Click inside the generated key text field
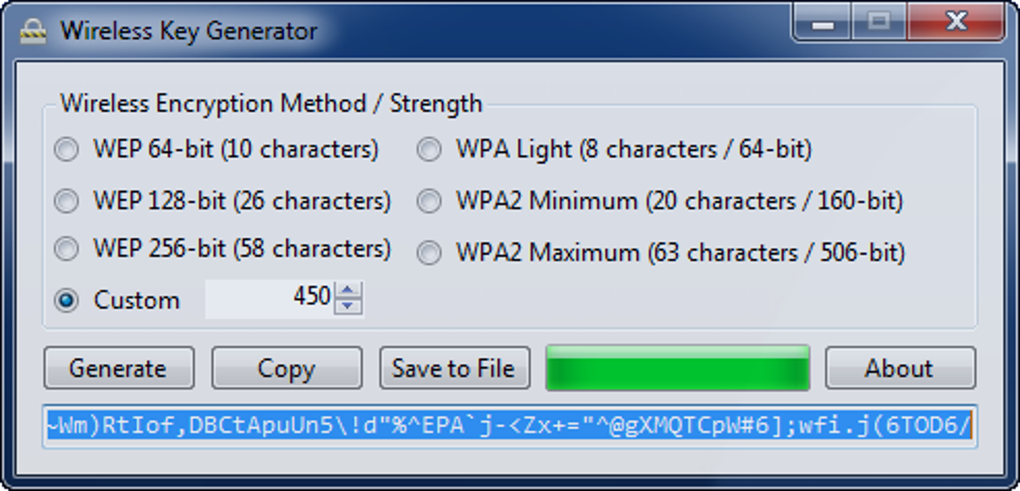Viewport: 1020px width, 491px height. pyautogui.click(x=509, y=428)
